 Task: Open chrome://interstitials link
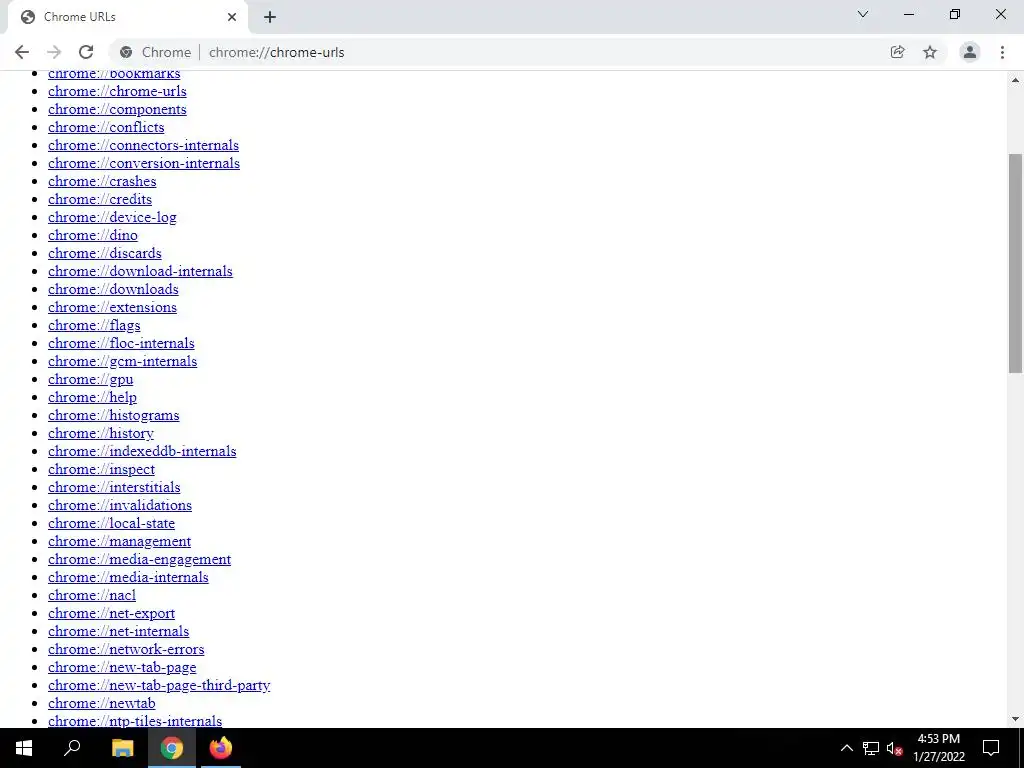point(114,487)
